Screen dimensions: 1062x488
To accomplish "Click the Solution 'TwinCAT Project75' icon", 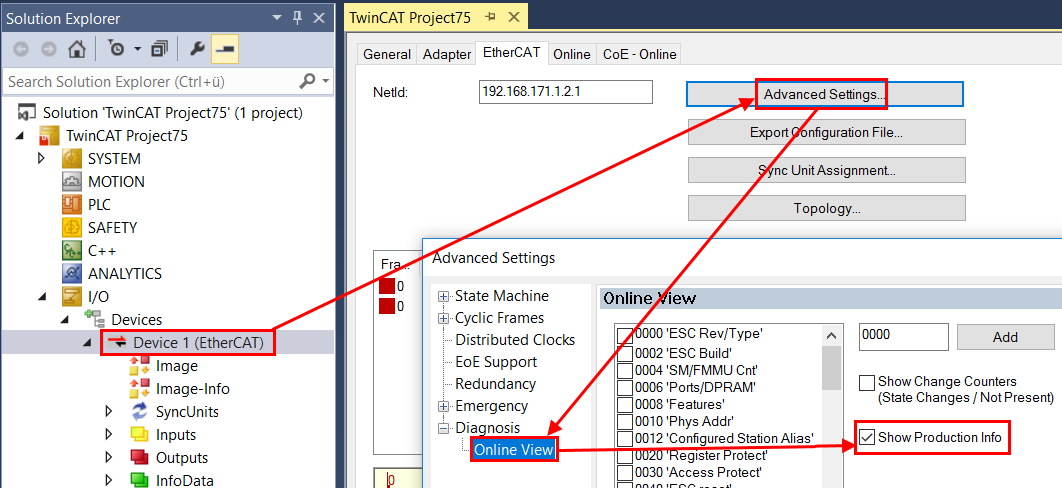I will tap(28, 112).
